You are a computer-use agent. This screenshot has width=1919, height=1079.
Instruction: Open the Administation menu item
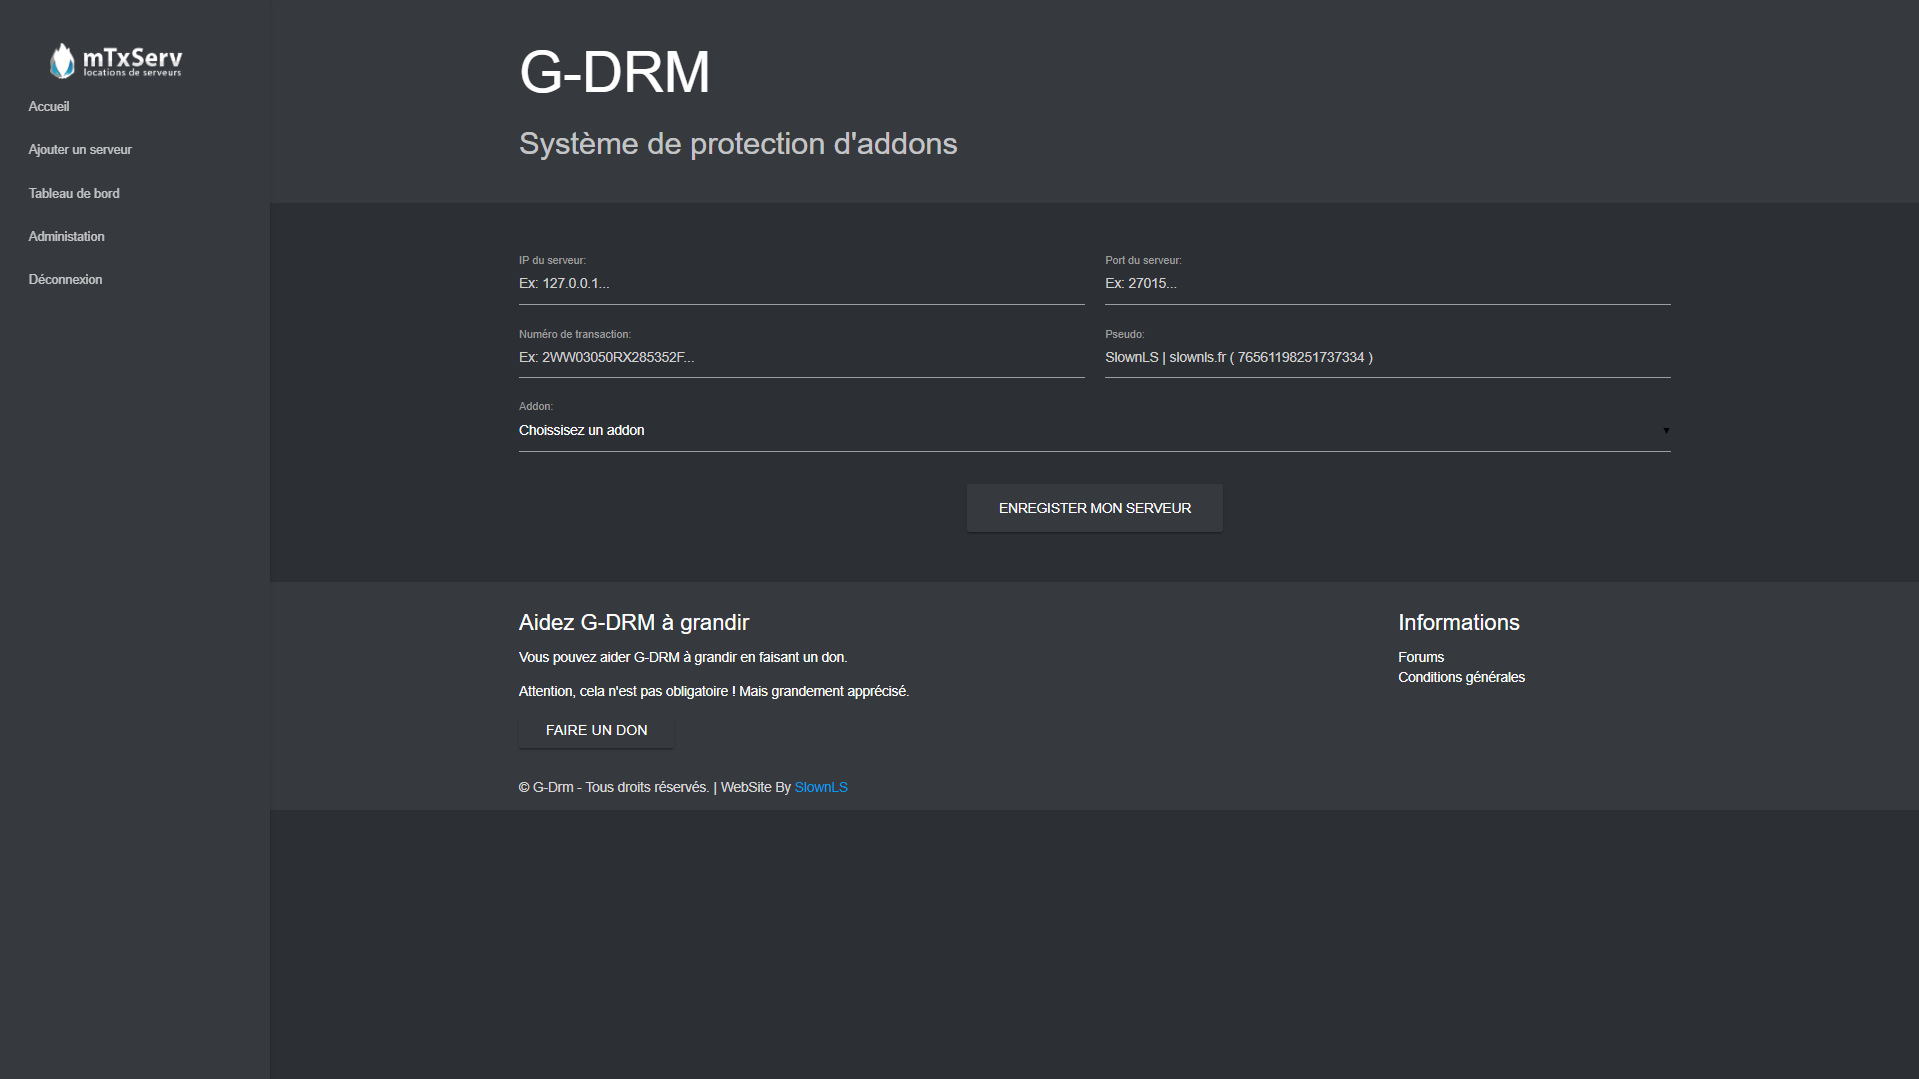click(x=66, y=236)
